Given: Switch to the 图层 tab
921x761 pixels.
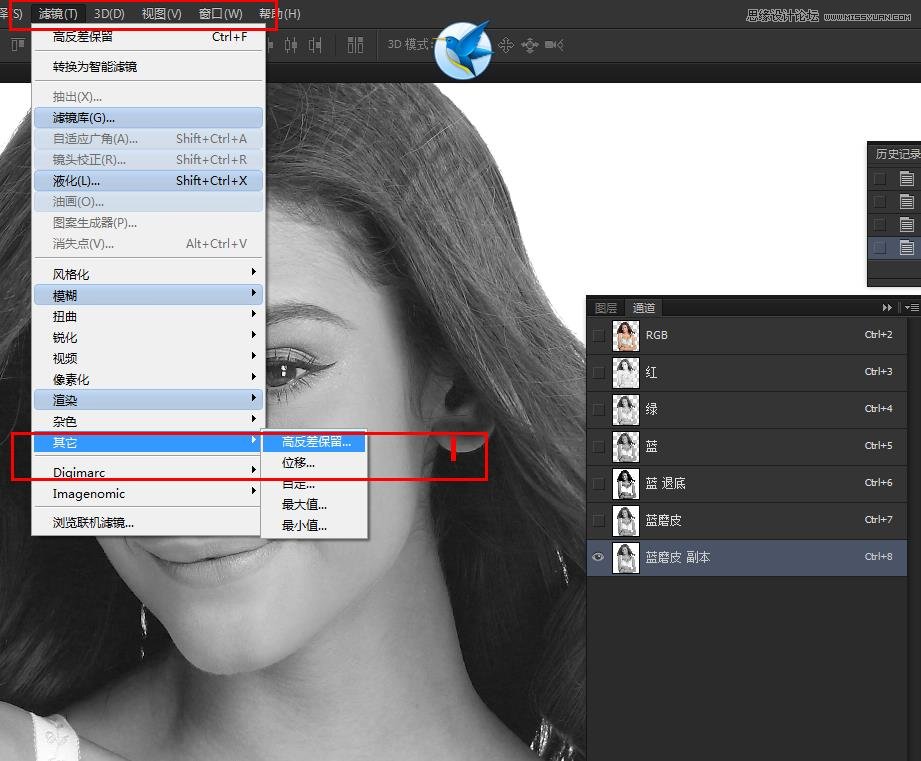Looking at the screenshot, I should [x=606, y=308].
